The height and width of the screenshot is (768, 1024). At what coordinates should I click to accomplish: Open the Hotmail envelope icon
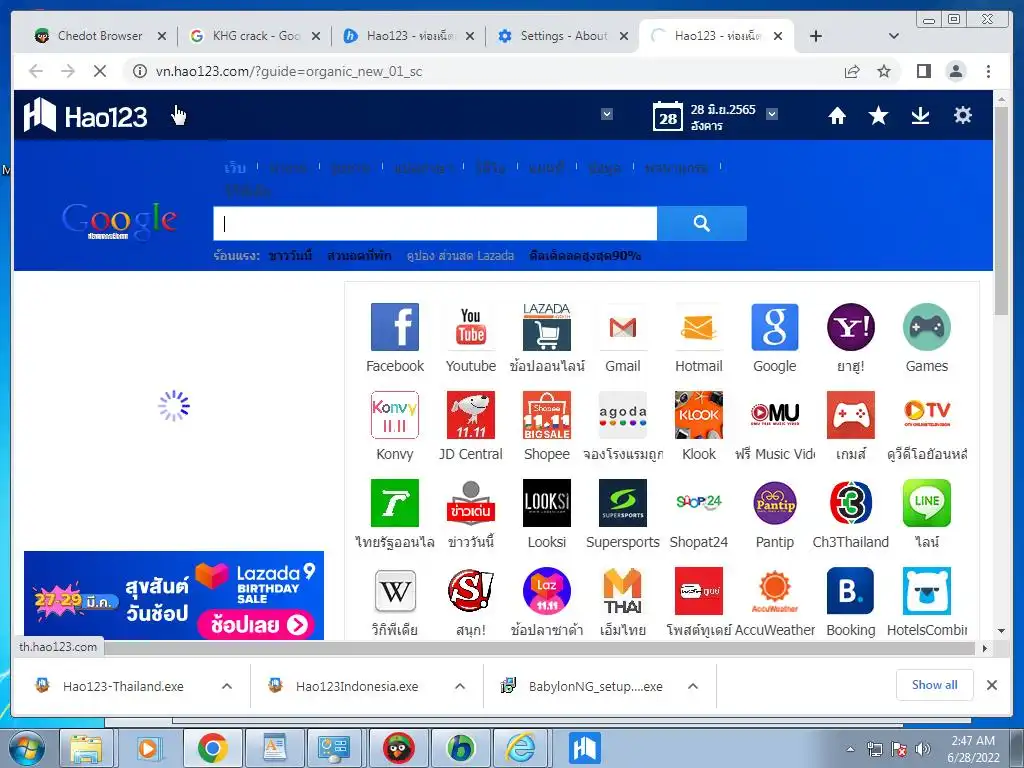point(698,327)
